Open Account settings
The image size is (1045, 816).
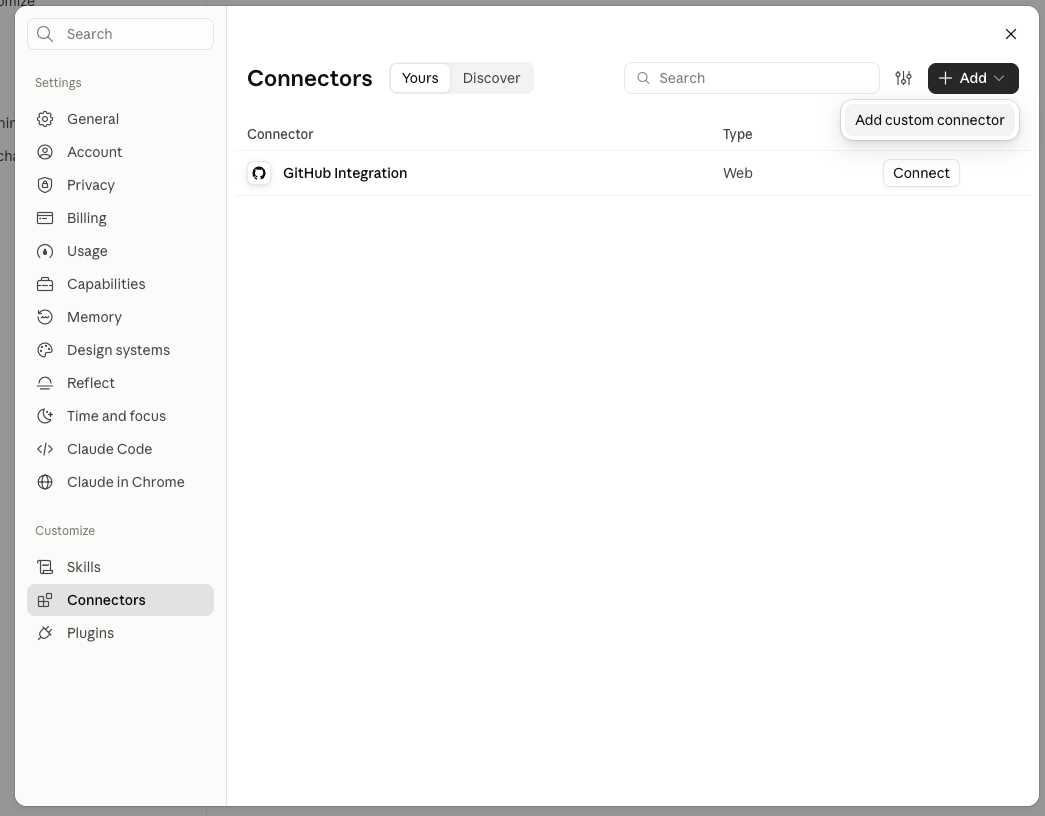click(x=120, y=152)
